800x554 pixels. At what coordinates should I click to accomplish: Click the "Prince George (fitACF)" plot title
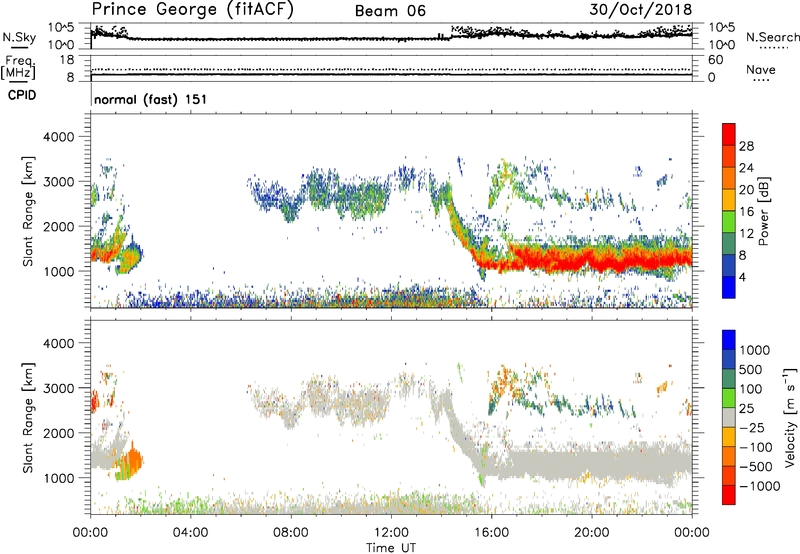coord(192,10)
